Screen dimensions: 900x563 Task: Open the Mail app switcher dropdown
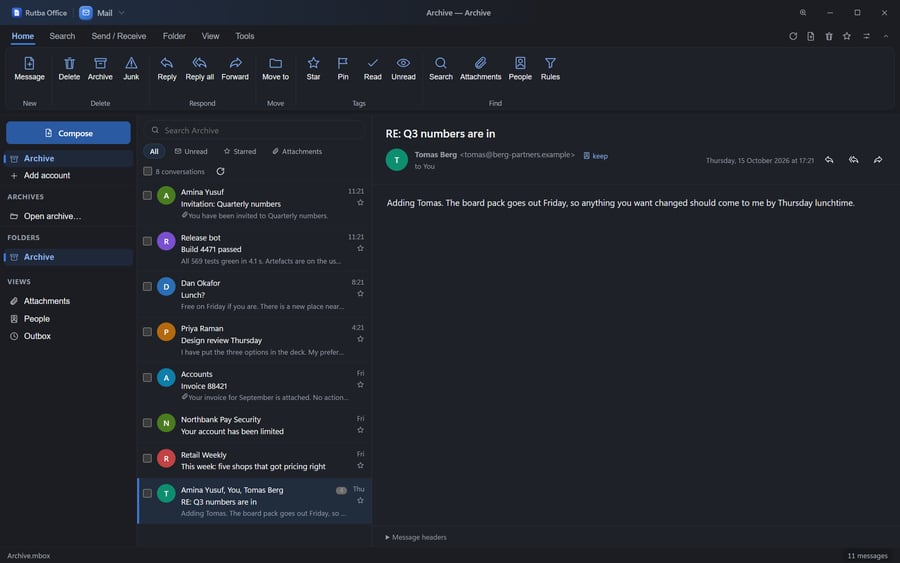click(103, 13)
